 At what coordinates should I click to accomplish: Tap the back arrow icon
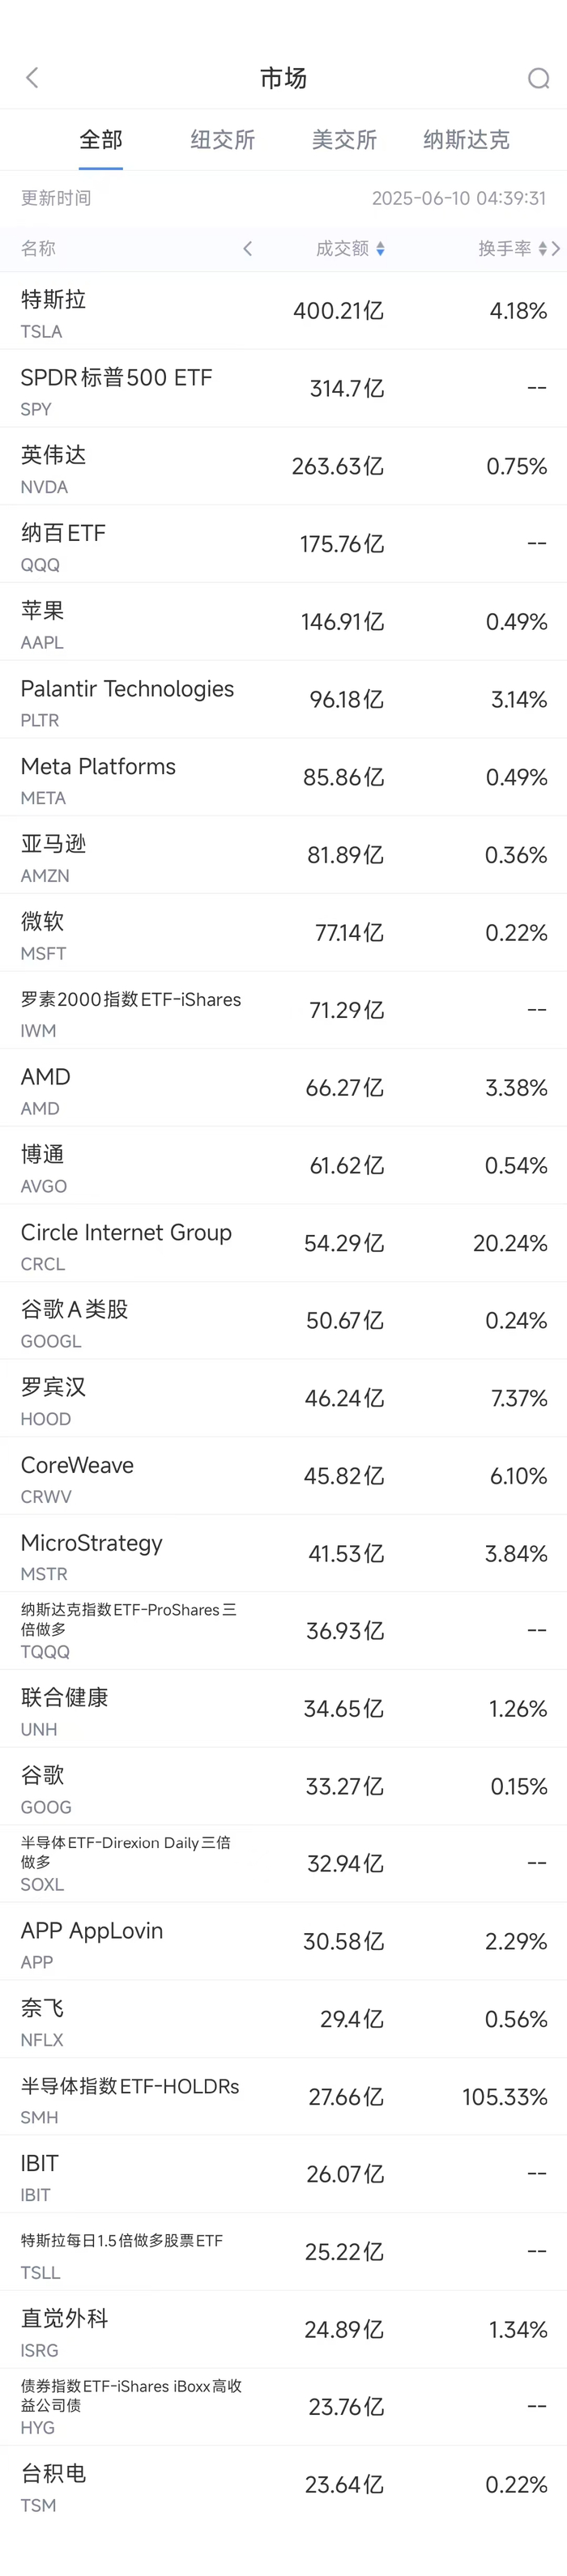pos(32,78)
